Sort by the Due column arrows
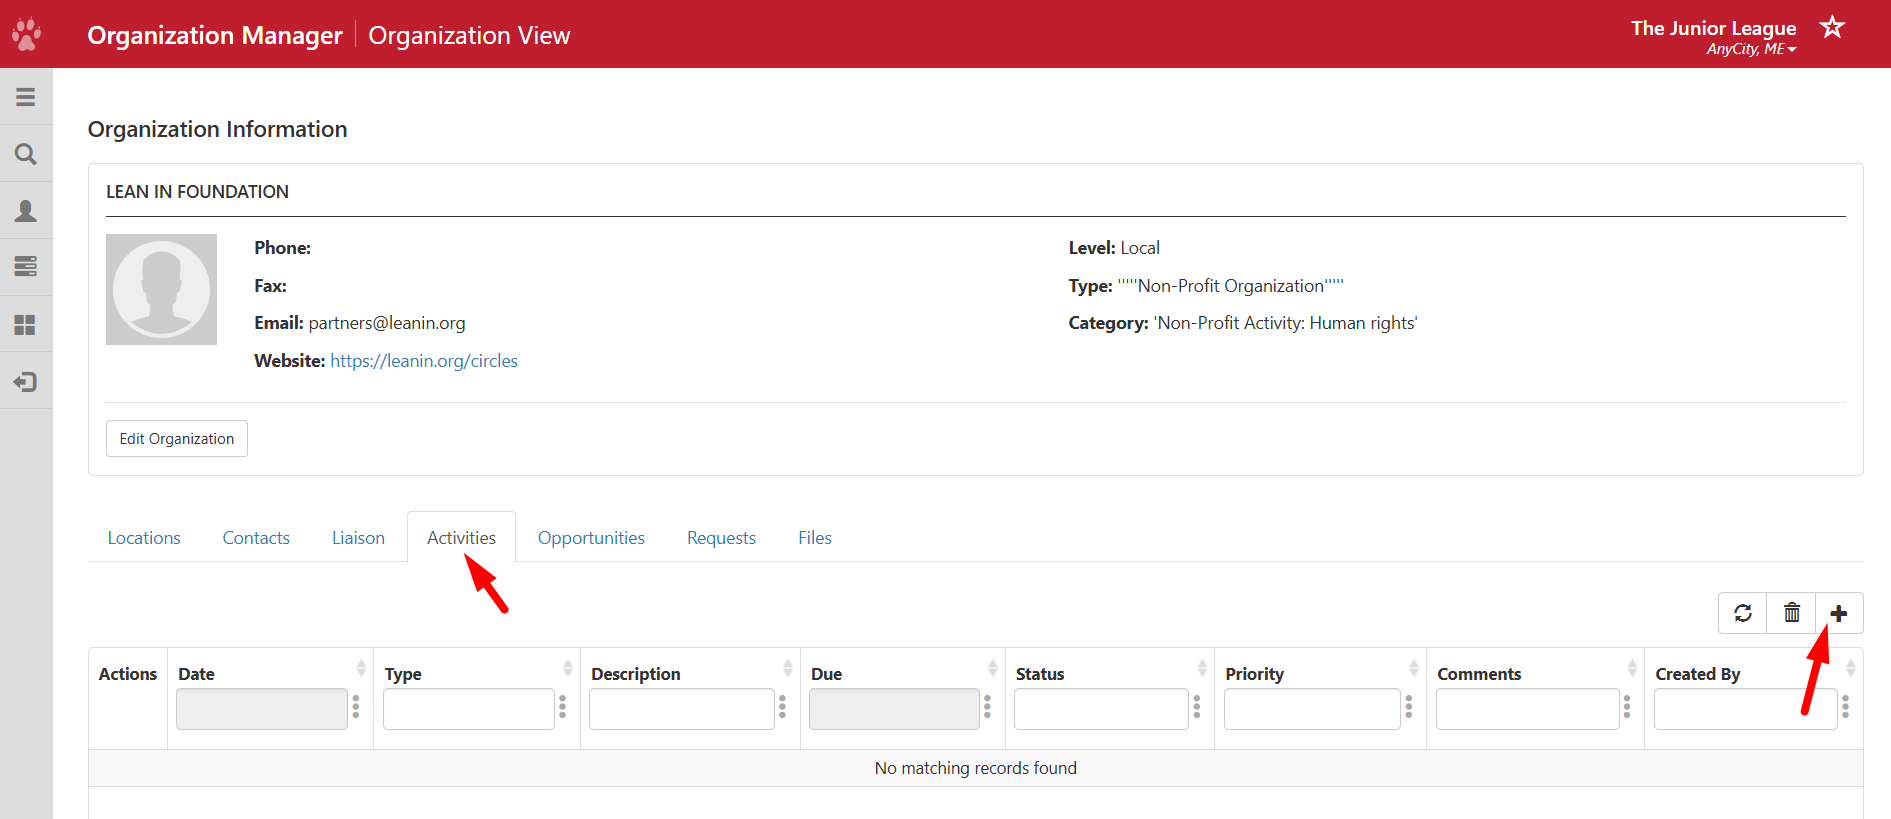 (x=993, y=668)
